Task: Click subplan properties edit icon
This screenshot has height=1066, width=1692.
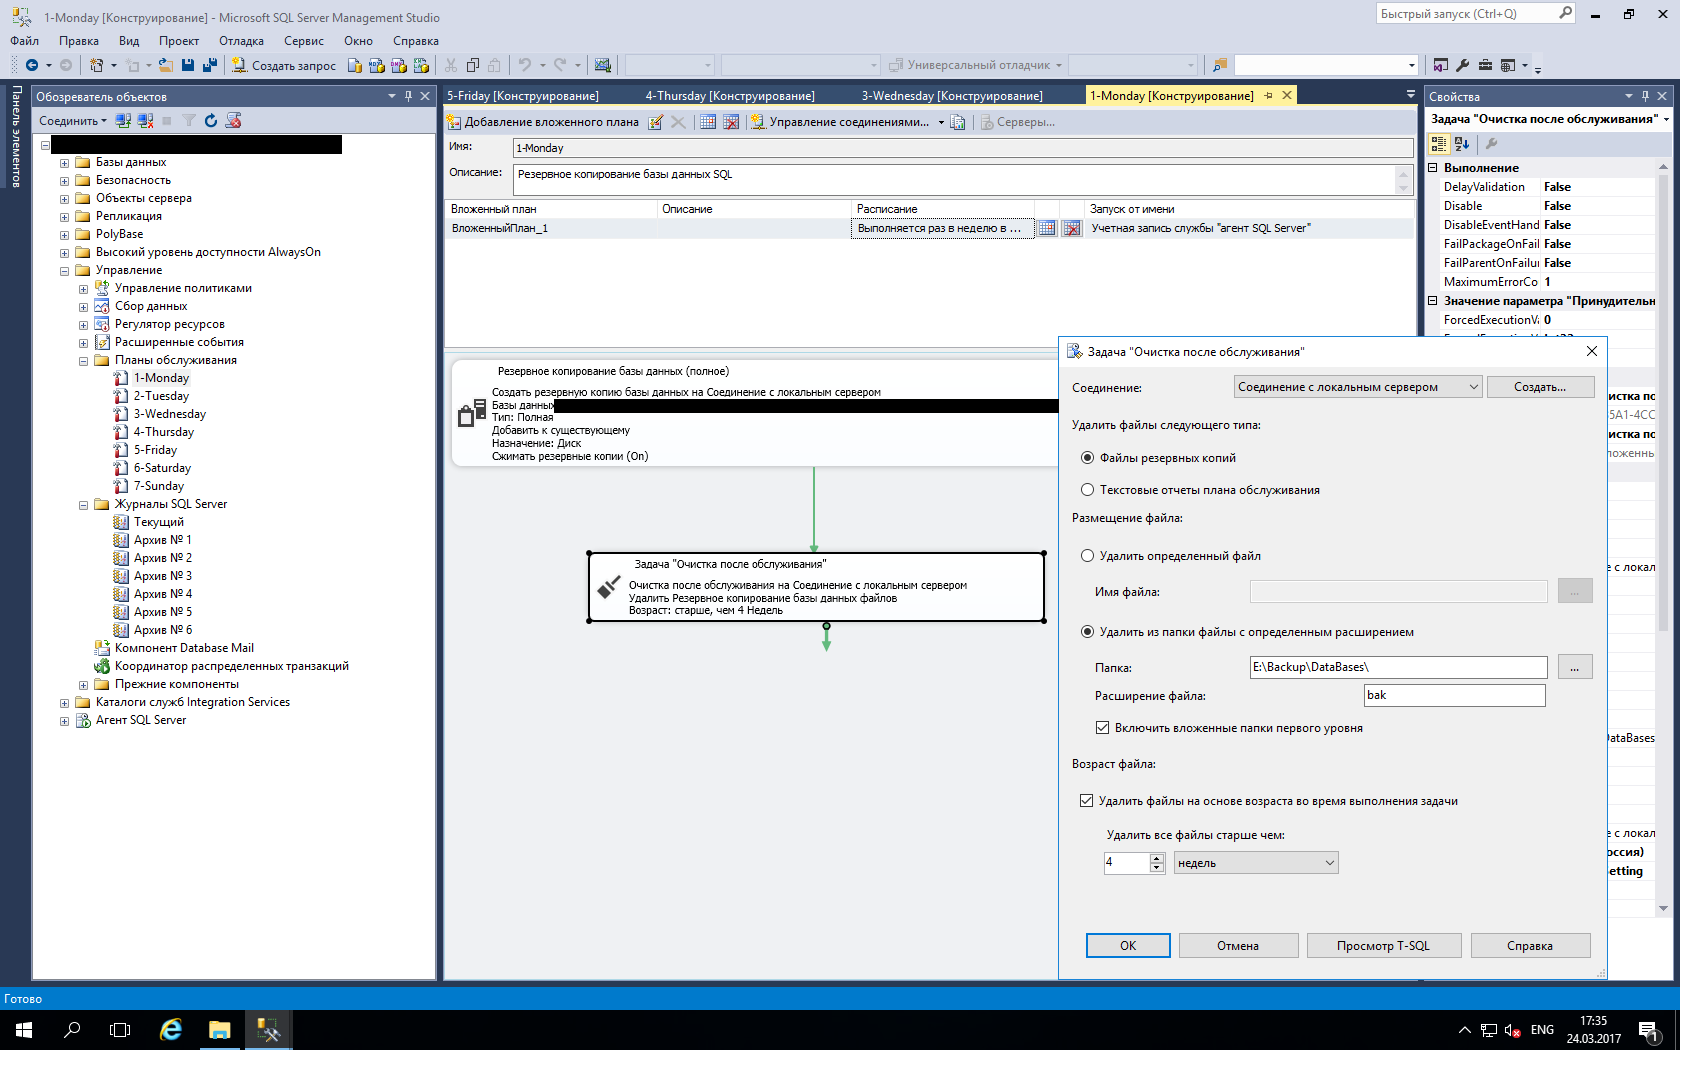Action: pos(656,122)
